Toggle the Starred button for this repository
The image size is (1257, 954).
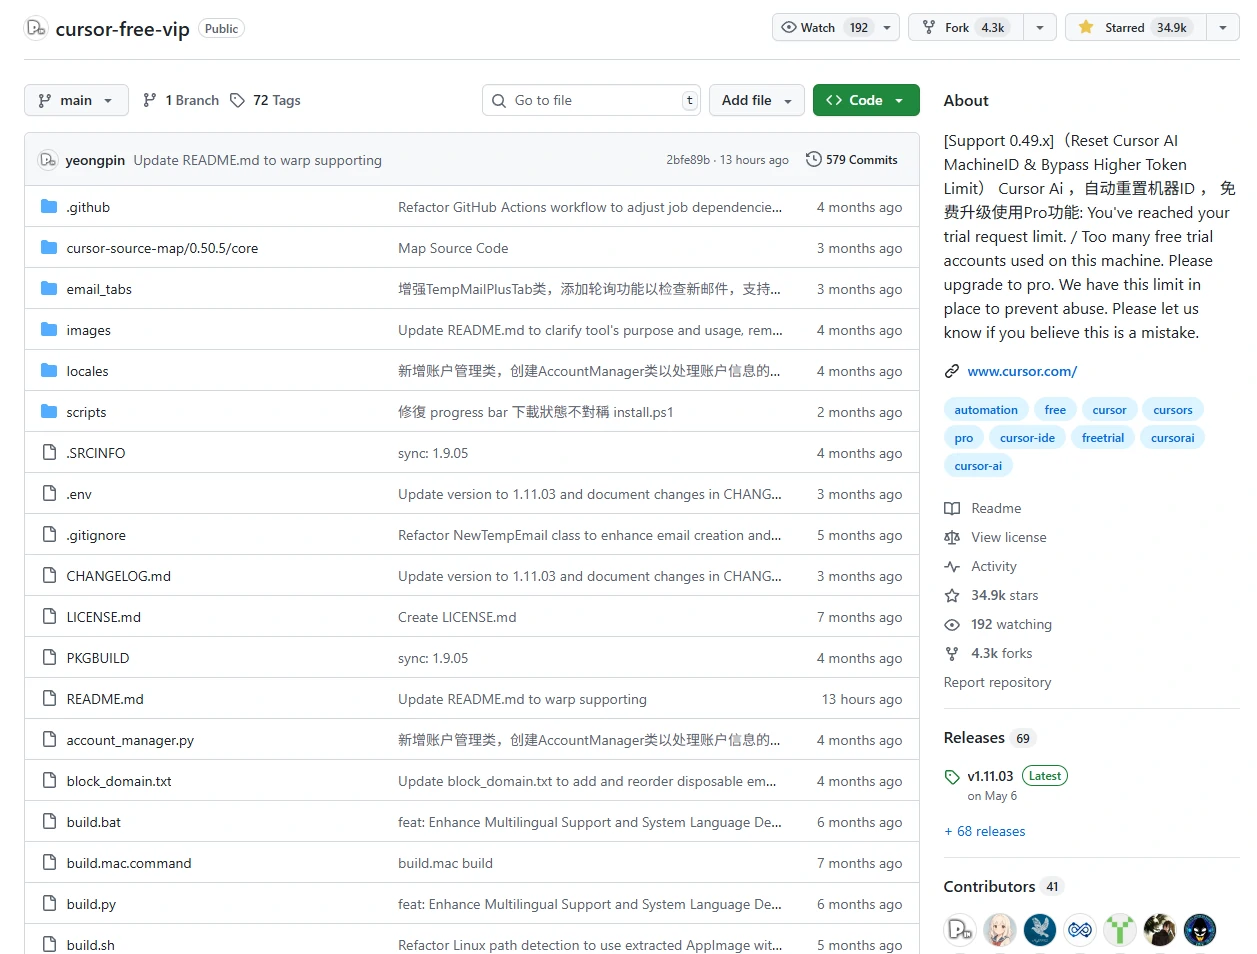pos(1136,28)
